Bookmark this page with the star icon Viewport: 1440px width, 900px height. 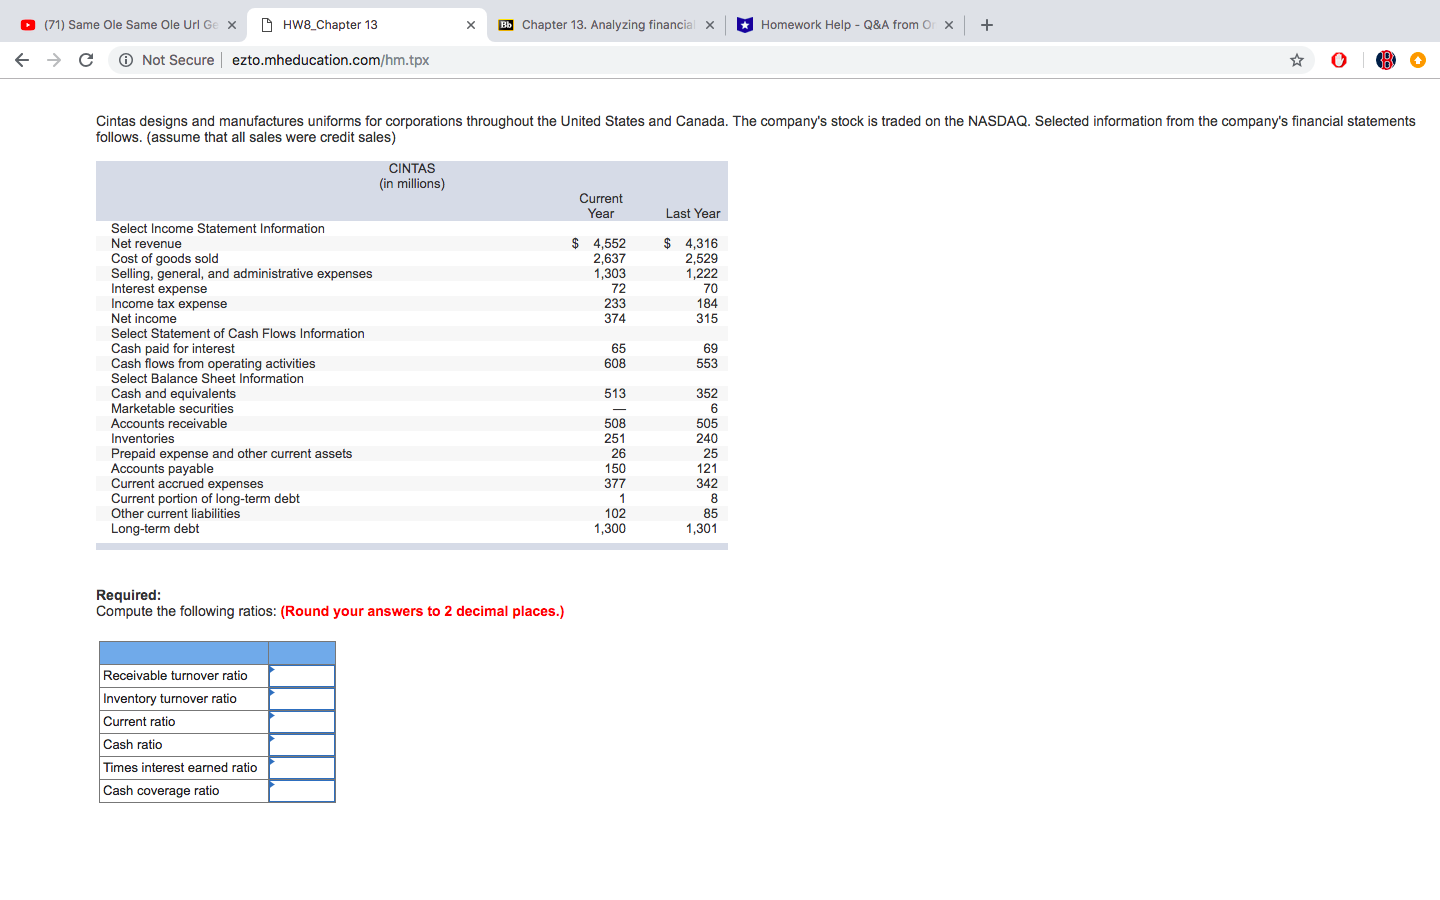[x=1297, y=60]
